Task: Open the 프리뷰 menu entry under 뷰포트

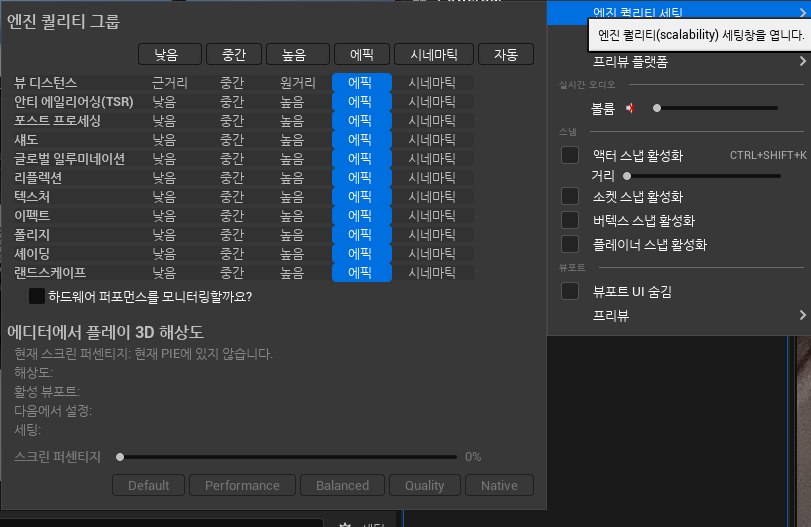Action: (x=679, y=315)
